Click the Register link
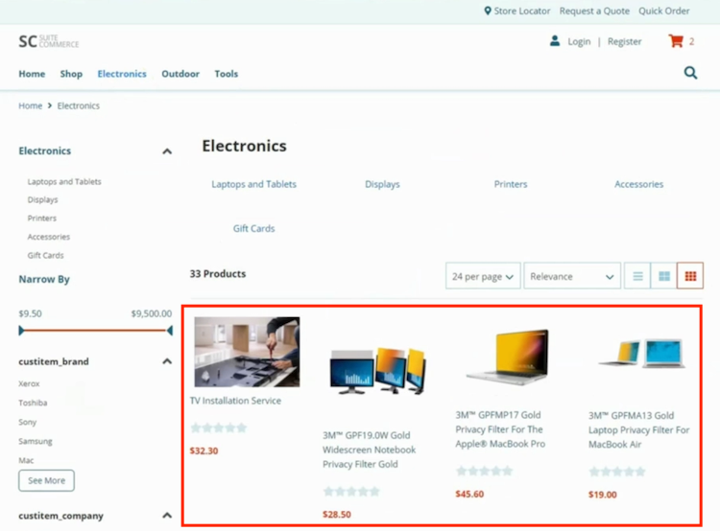Screen dimensions: 720x531 tap(624, 42)
